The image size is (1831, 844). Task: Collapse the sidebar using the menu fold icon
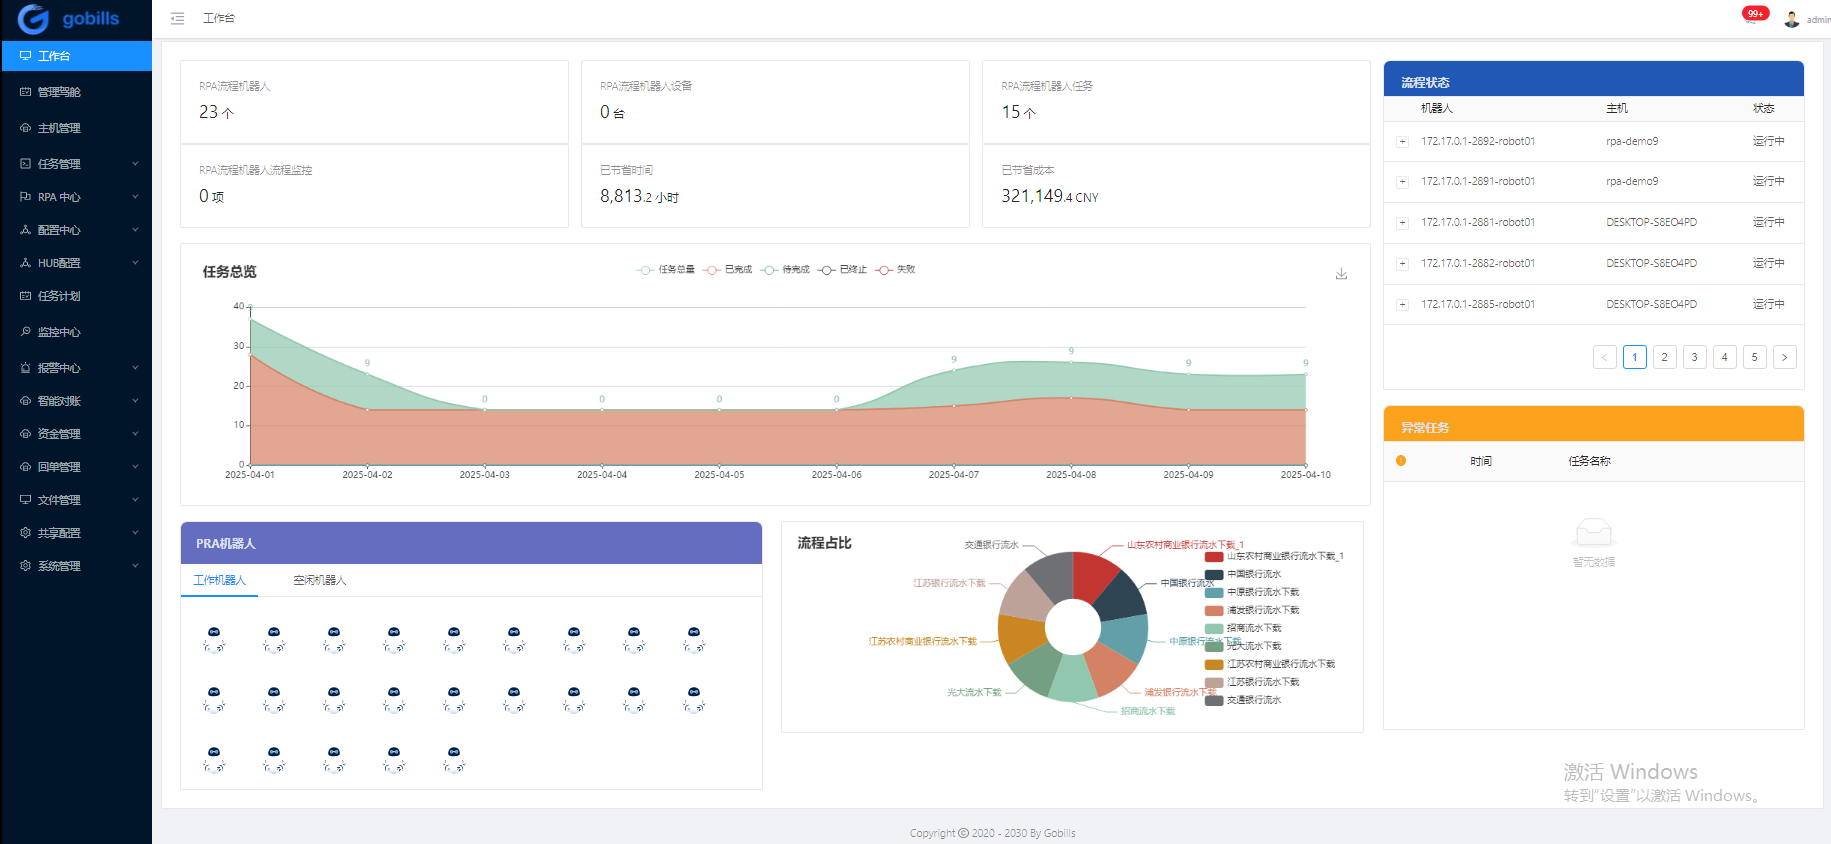[x=177, y=18]
